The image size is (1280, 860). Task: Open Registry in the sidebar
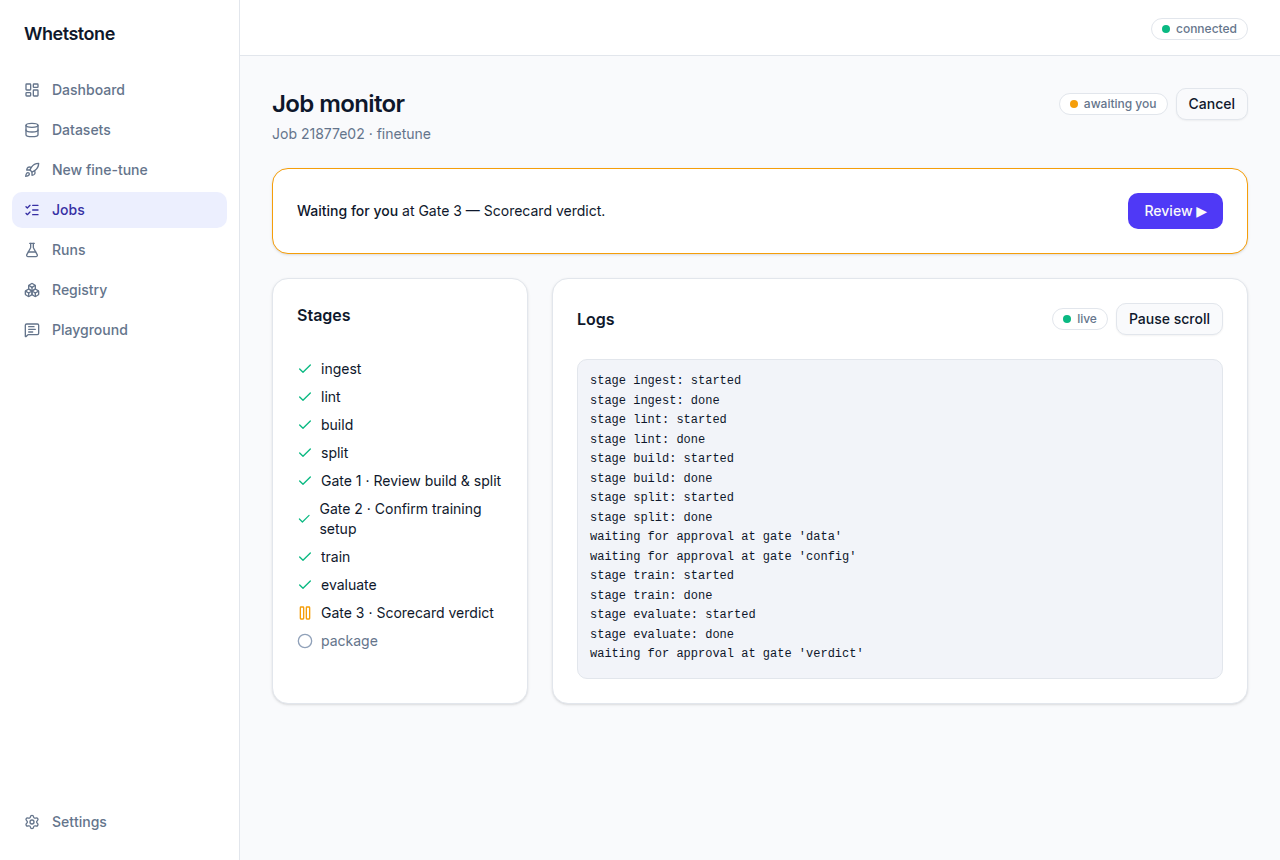[119, 290]
